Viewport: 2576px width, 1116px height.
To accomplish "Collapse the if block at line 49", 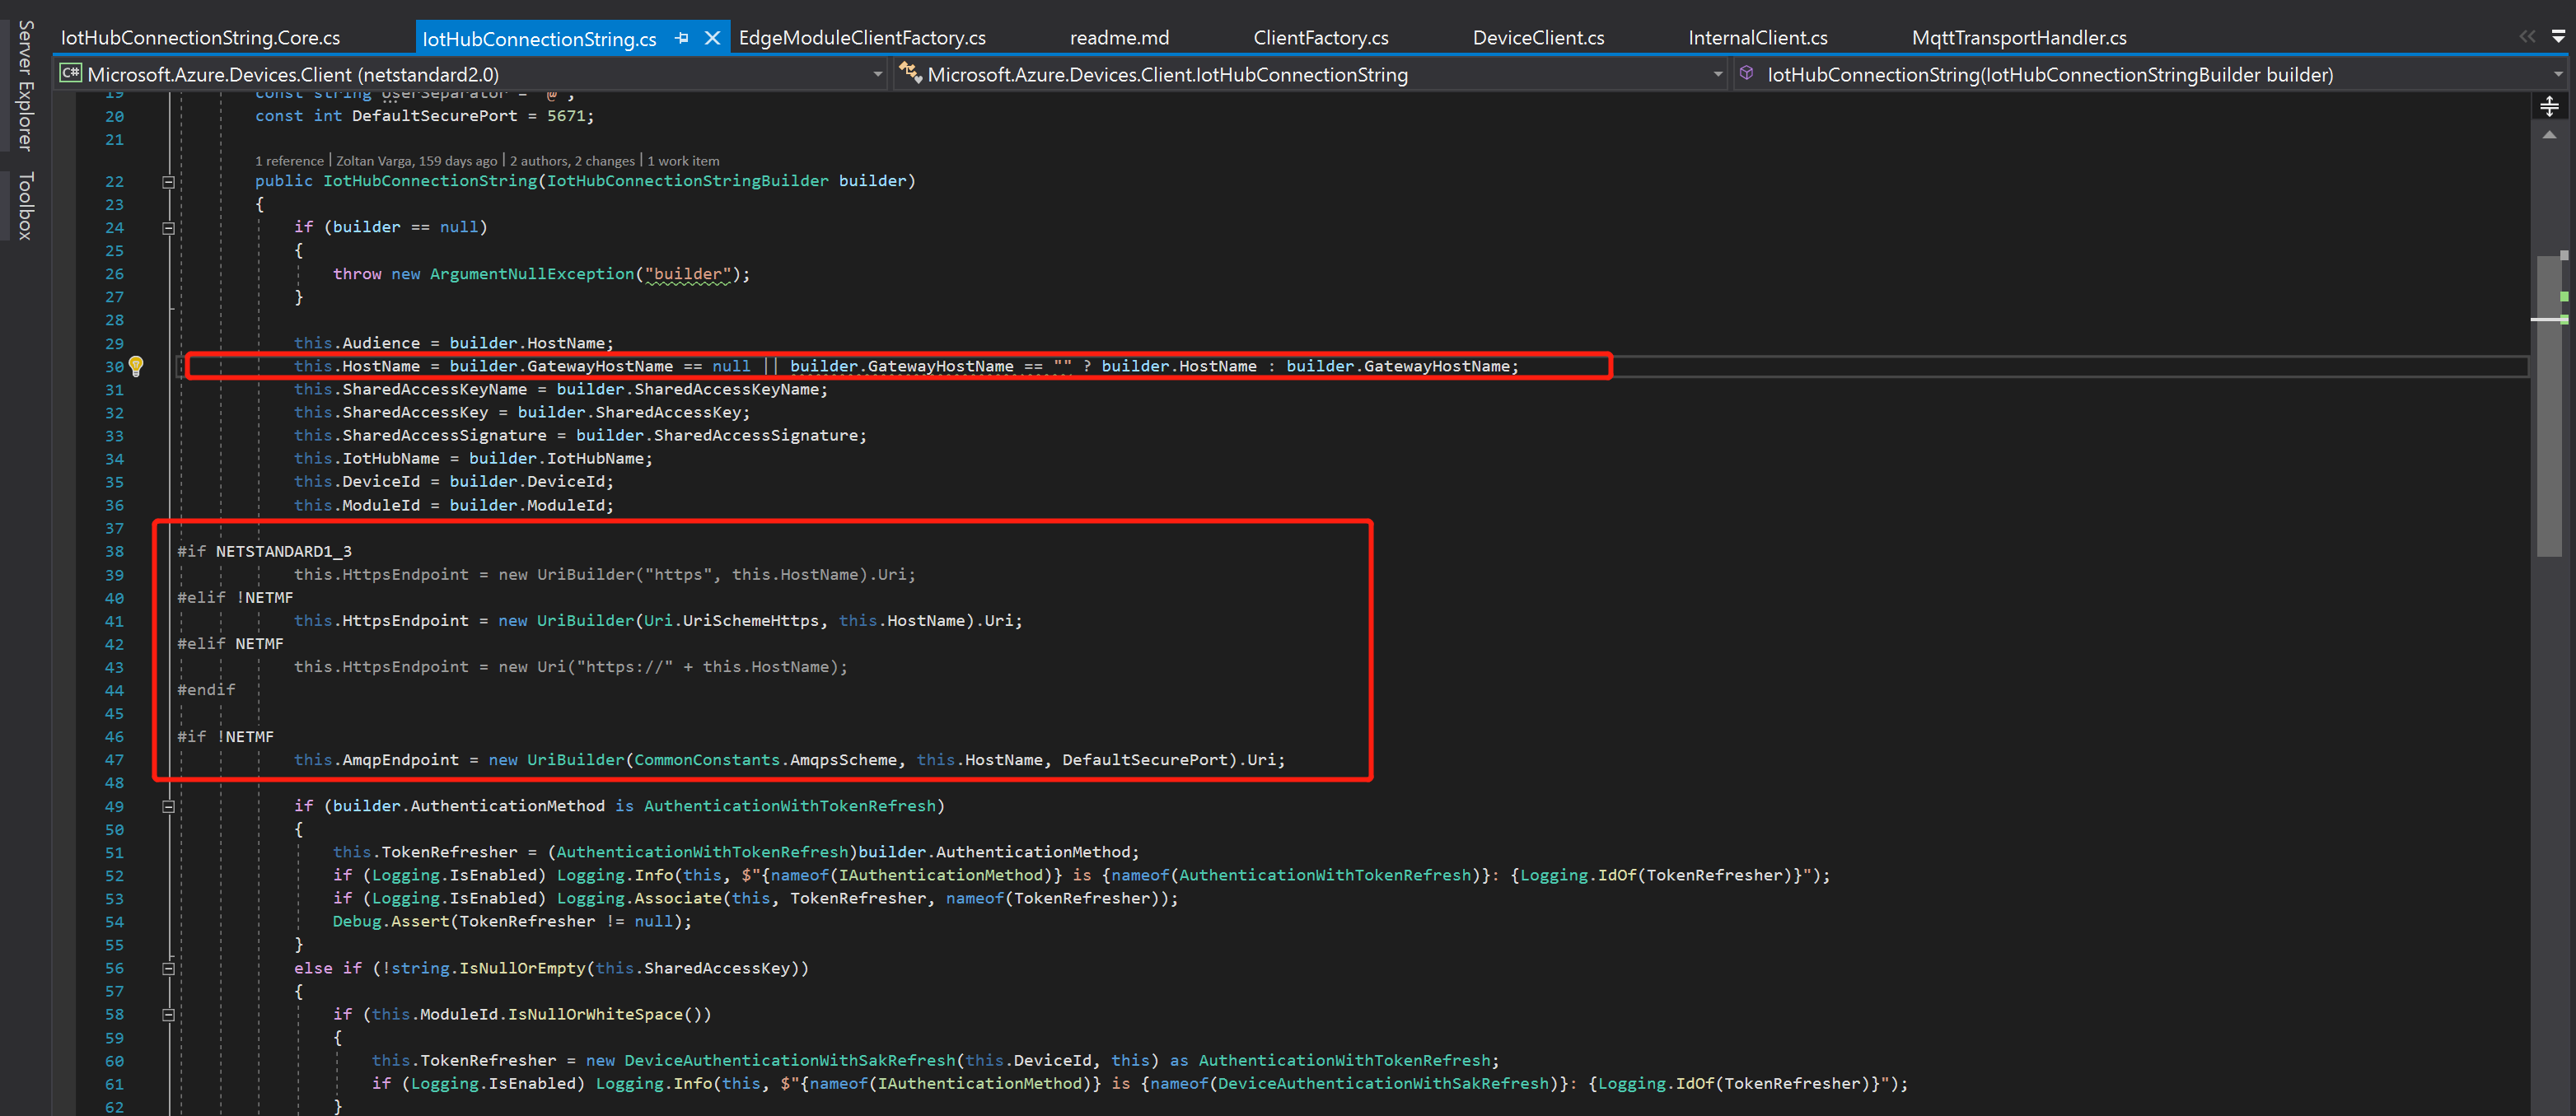I will point(168,806).
